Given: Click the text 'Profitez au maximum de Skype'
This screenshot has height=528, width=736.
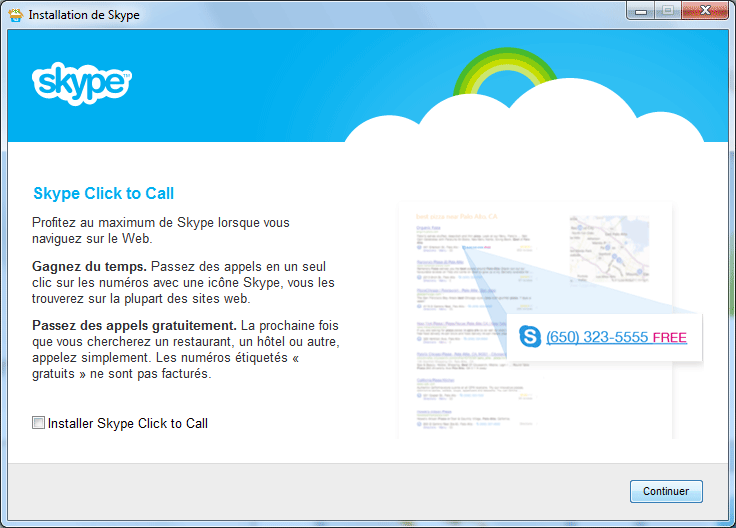Looking at the screenshot, I should coord(123,222).
